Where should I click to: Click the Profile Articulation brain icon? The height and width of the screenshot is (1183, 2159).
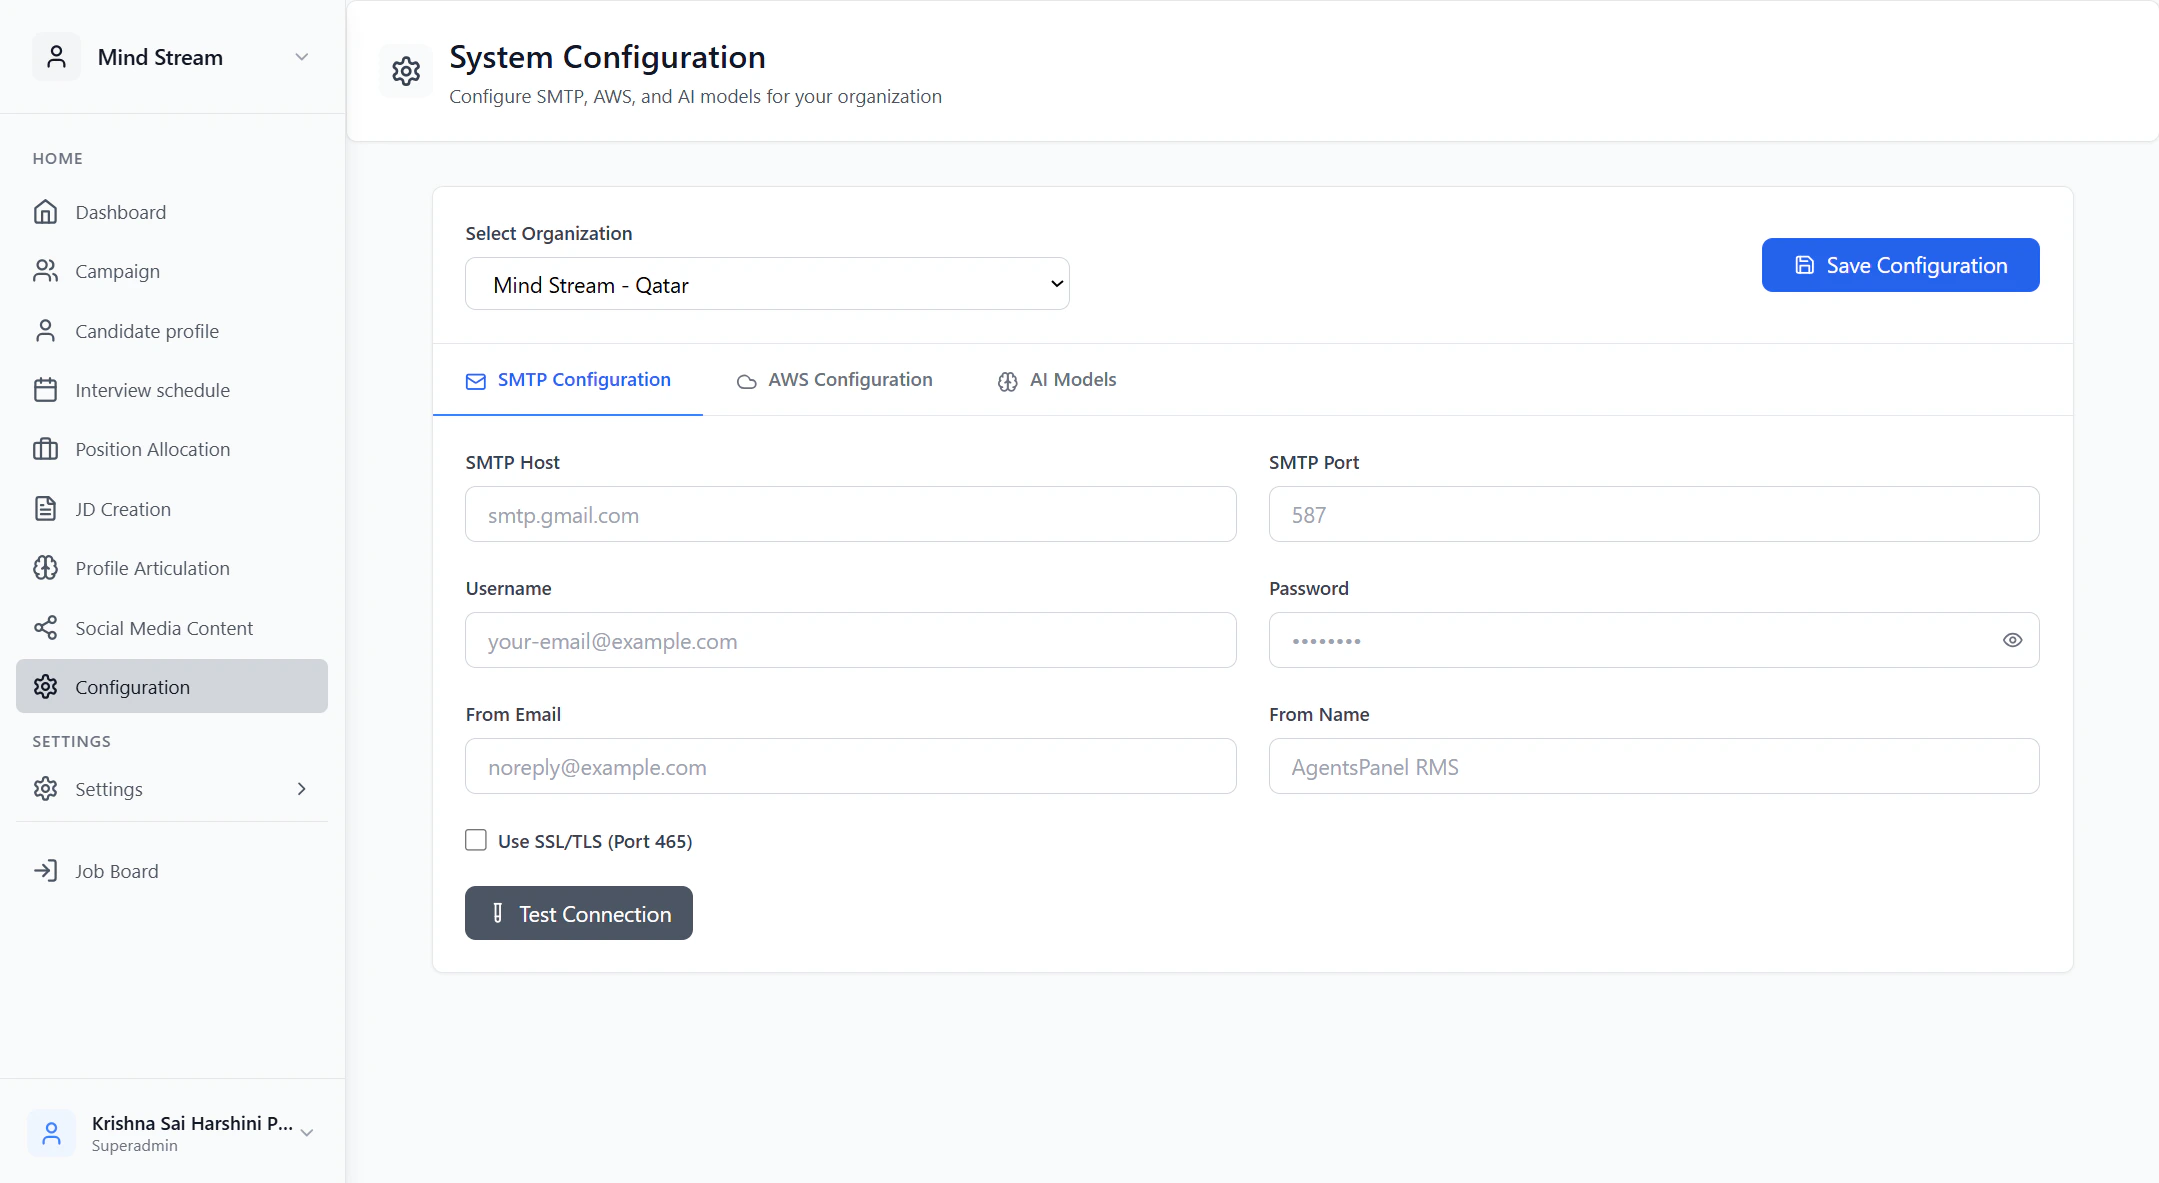point(45,568)
